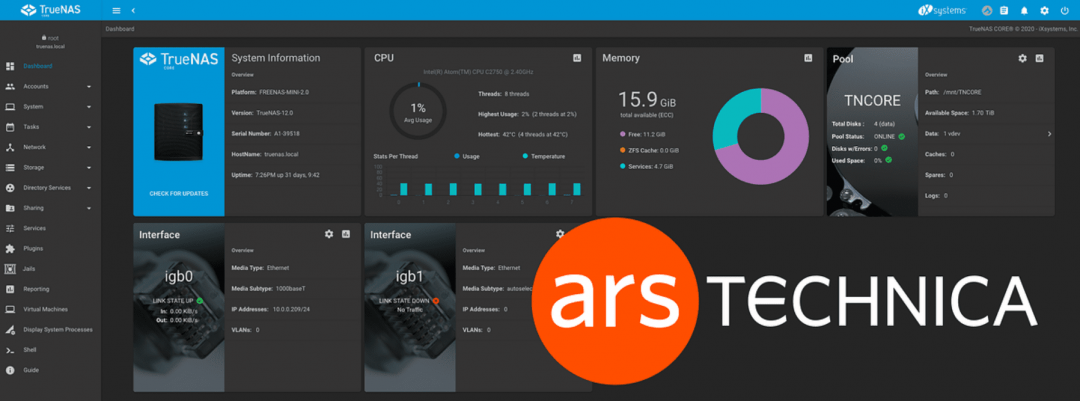Click the Reporting chart sidebar icon

pos(10,289)
